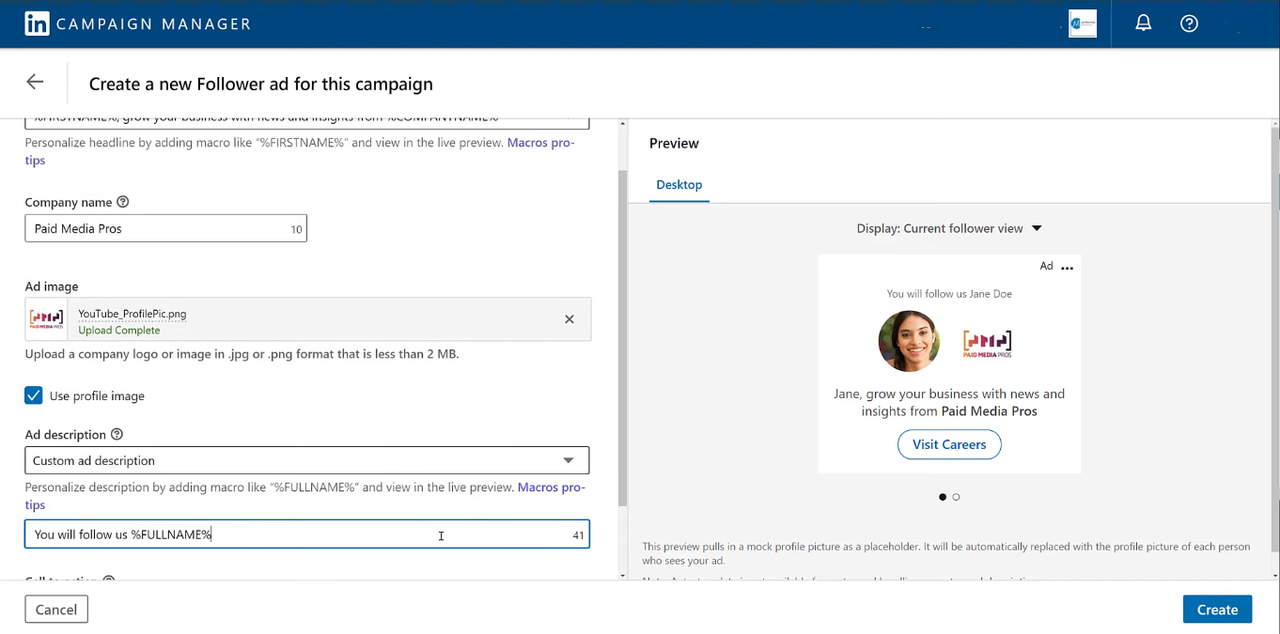
Task: Open the ad preview three-dot menu
Action: 1067,267
